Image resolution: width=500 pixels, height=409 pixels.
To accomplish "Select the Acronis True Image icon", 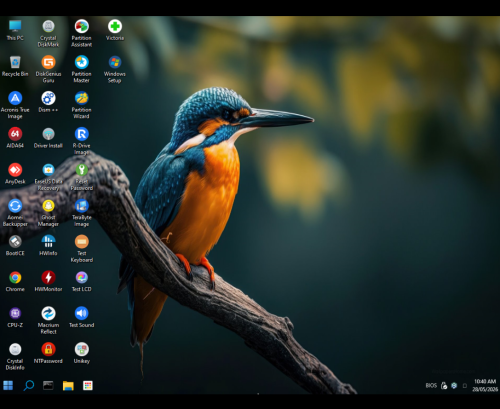I will 15,105.
